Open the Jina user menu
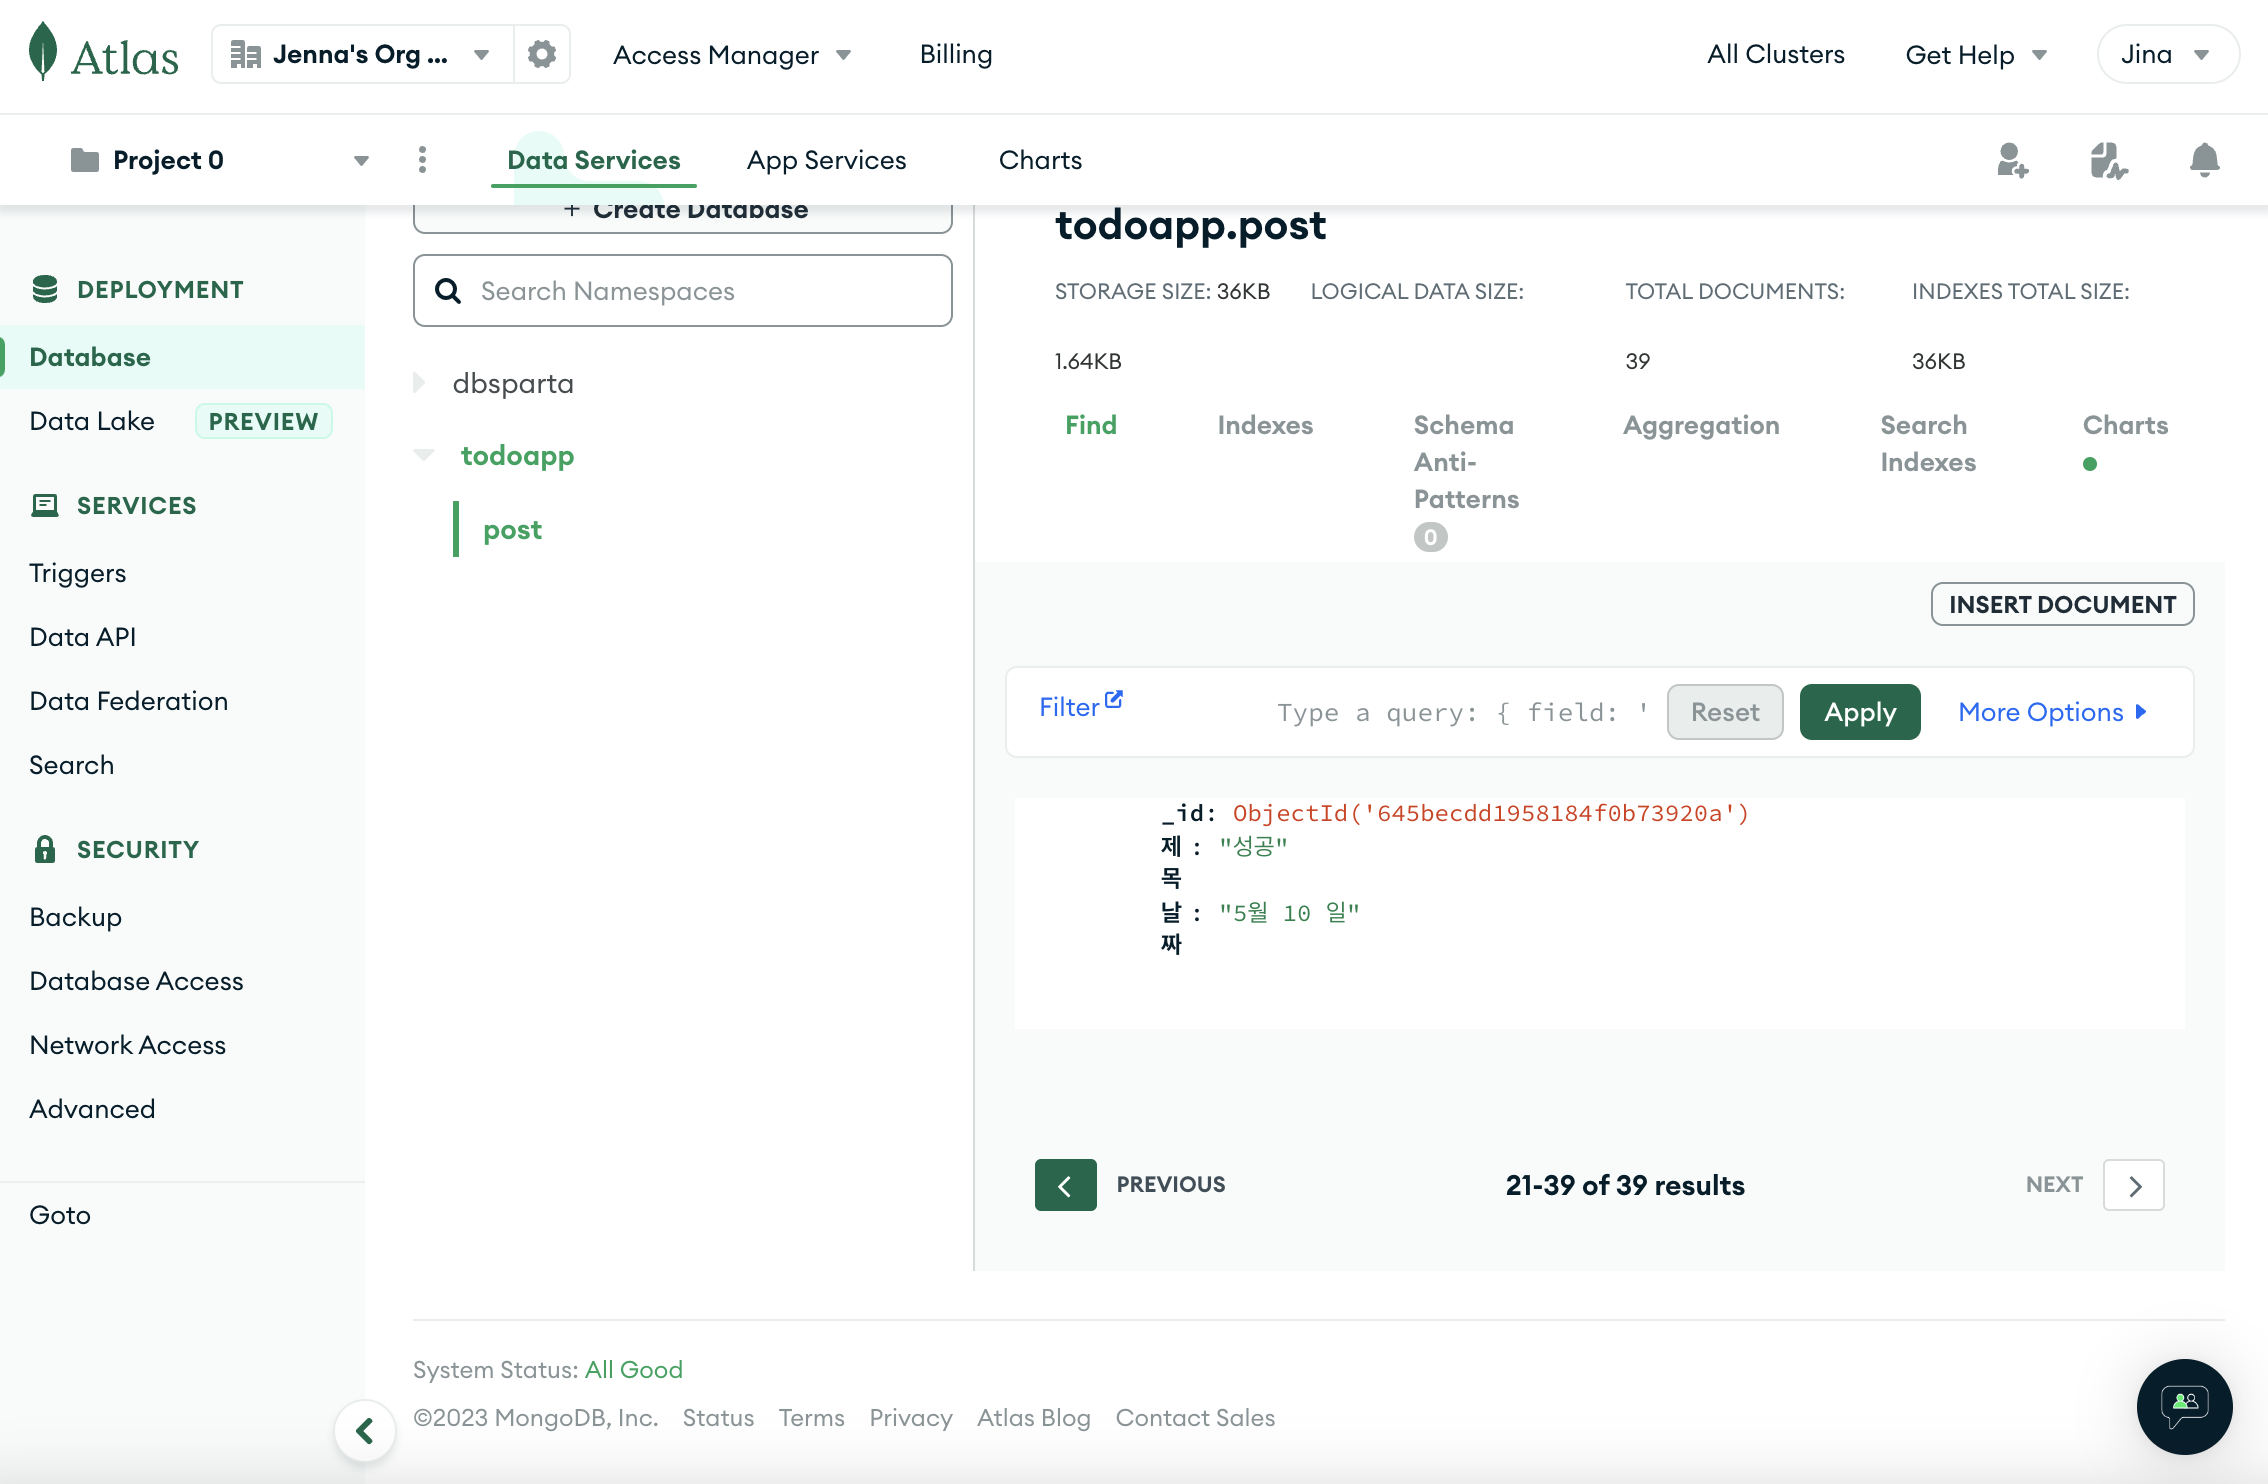The height and width of the screenshot is (1484, 2268). coord(2167,54)
